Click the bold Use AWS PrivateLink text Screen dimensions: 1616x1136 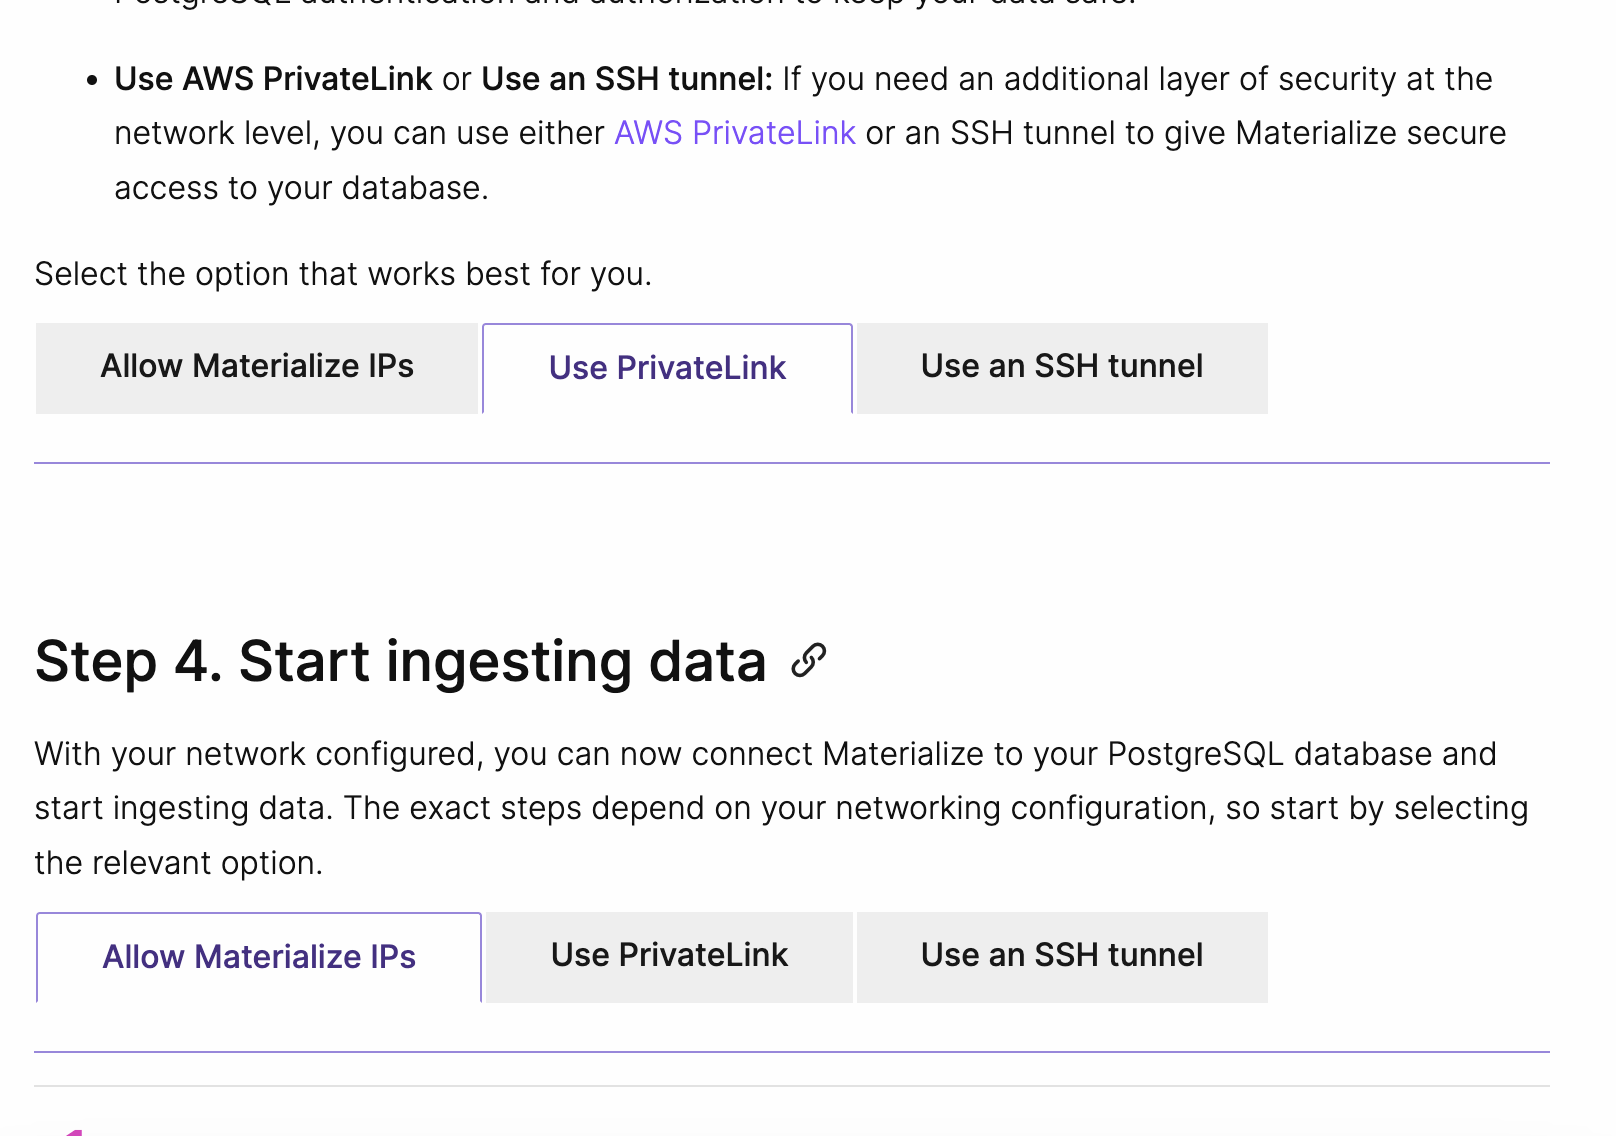tap(273, 79)
